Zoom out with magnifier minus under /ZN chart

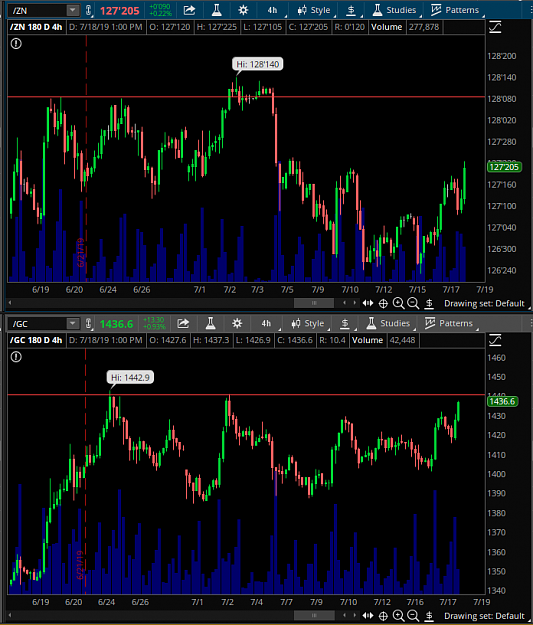click(413, 303)
